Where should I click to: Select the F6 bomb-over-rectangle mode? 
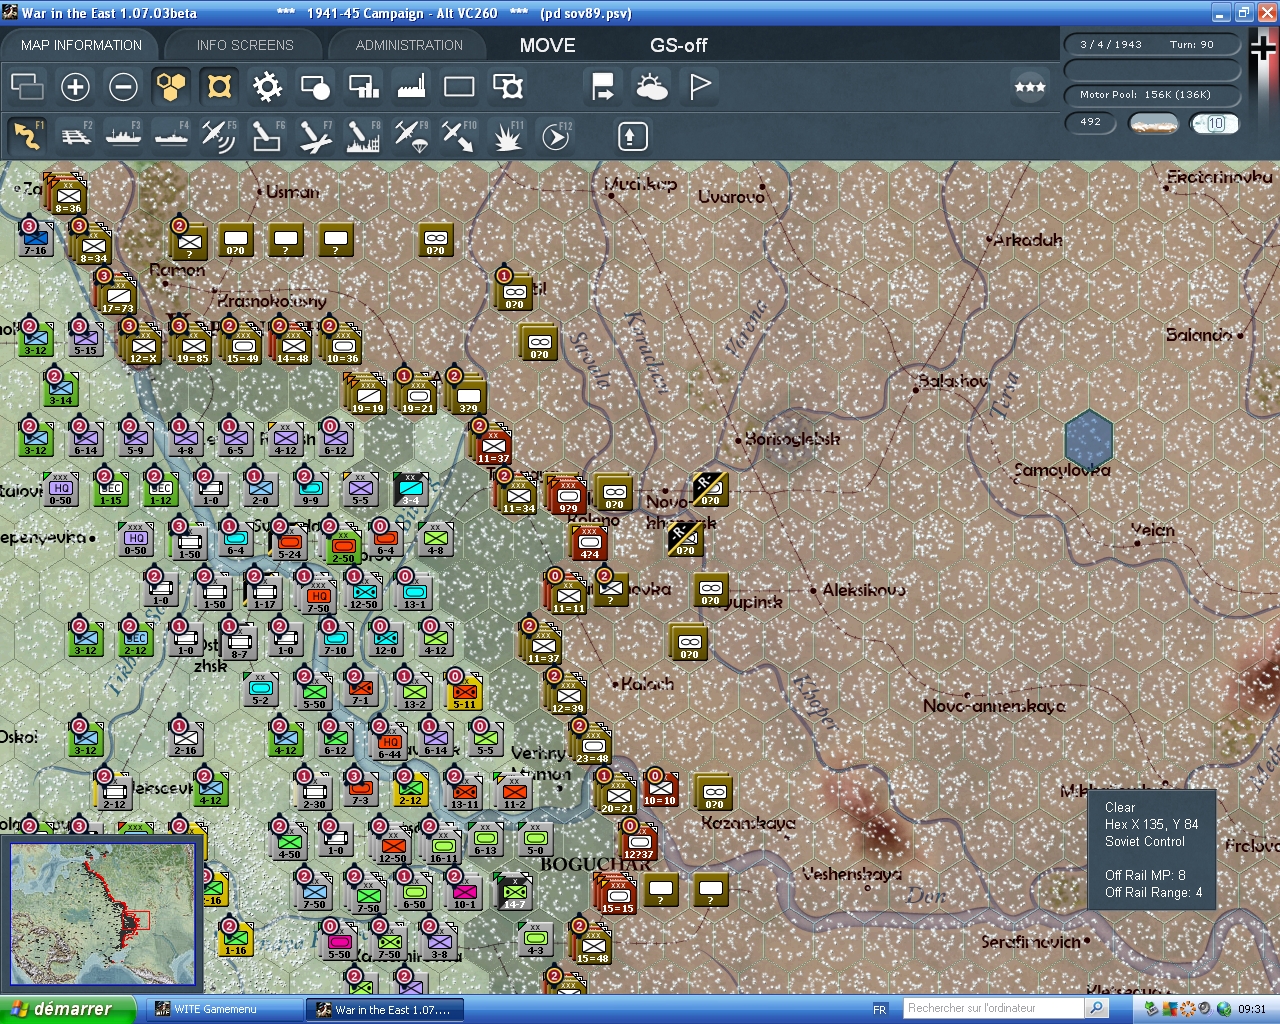point(267,135)
